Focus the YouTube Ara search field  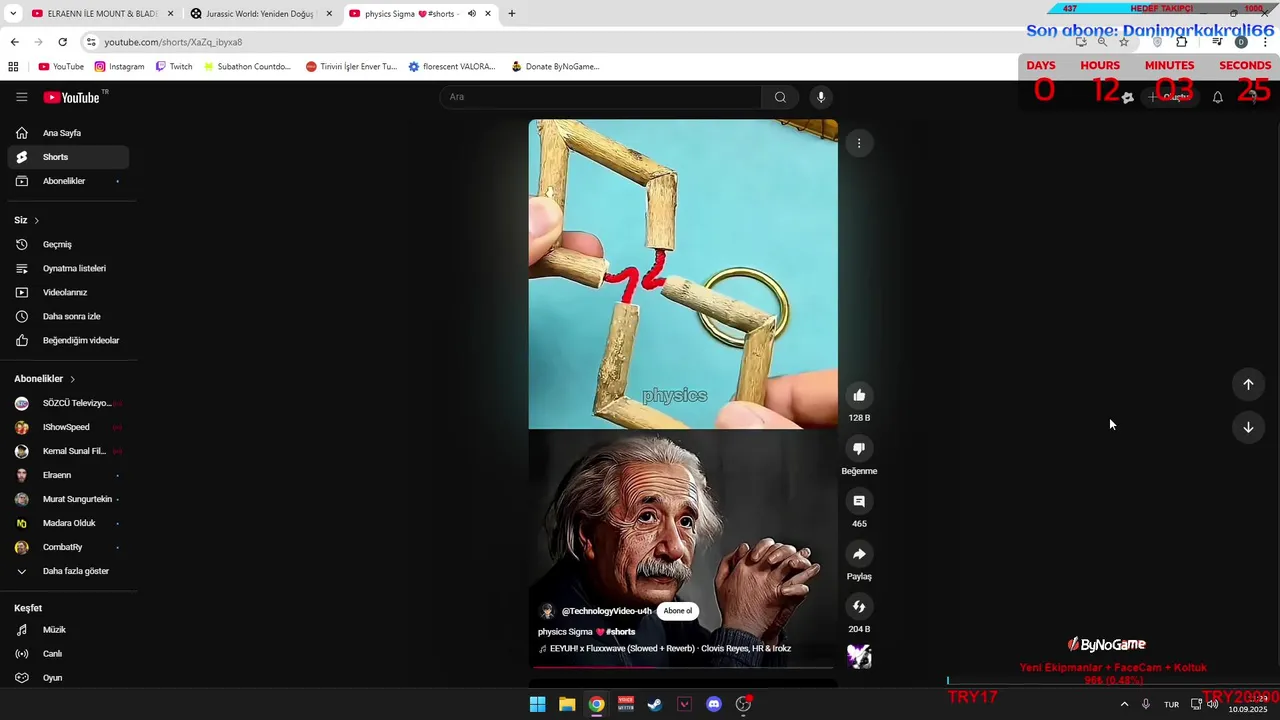click(600, 97)
